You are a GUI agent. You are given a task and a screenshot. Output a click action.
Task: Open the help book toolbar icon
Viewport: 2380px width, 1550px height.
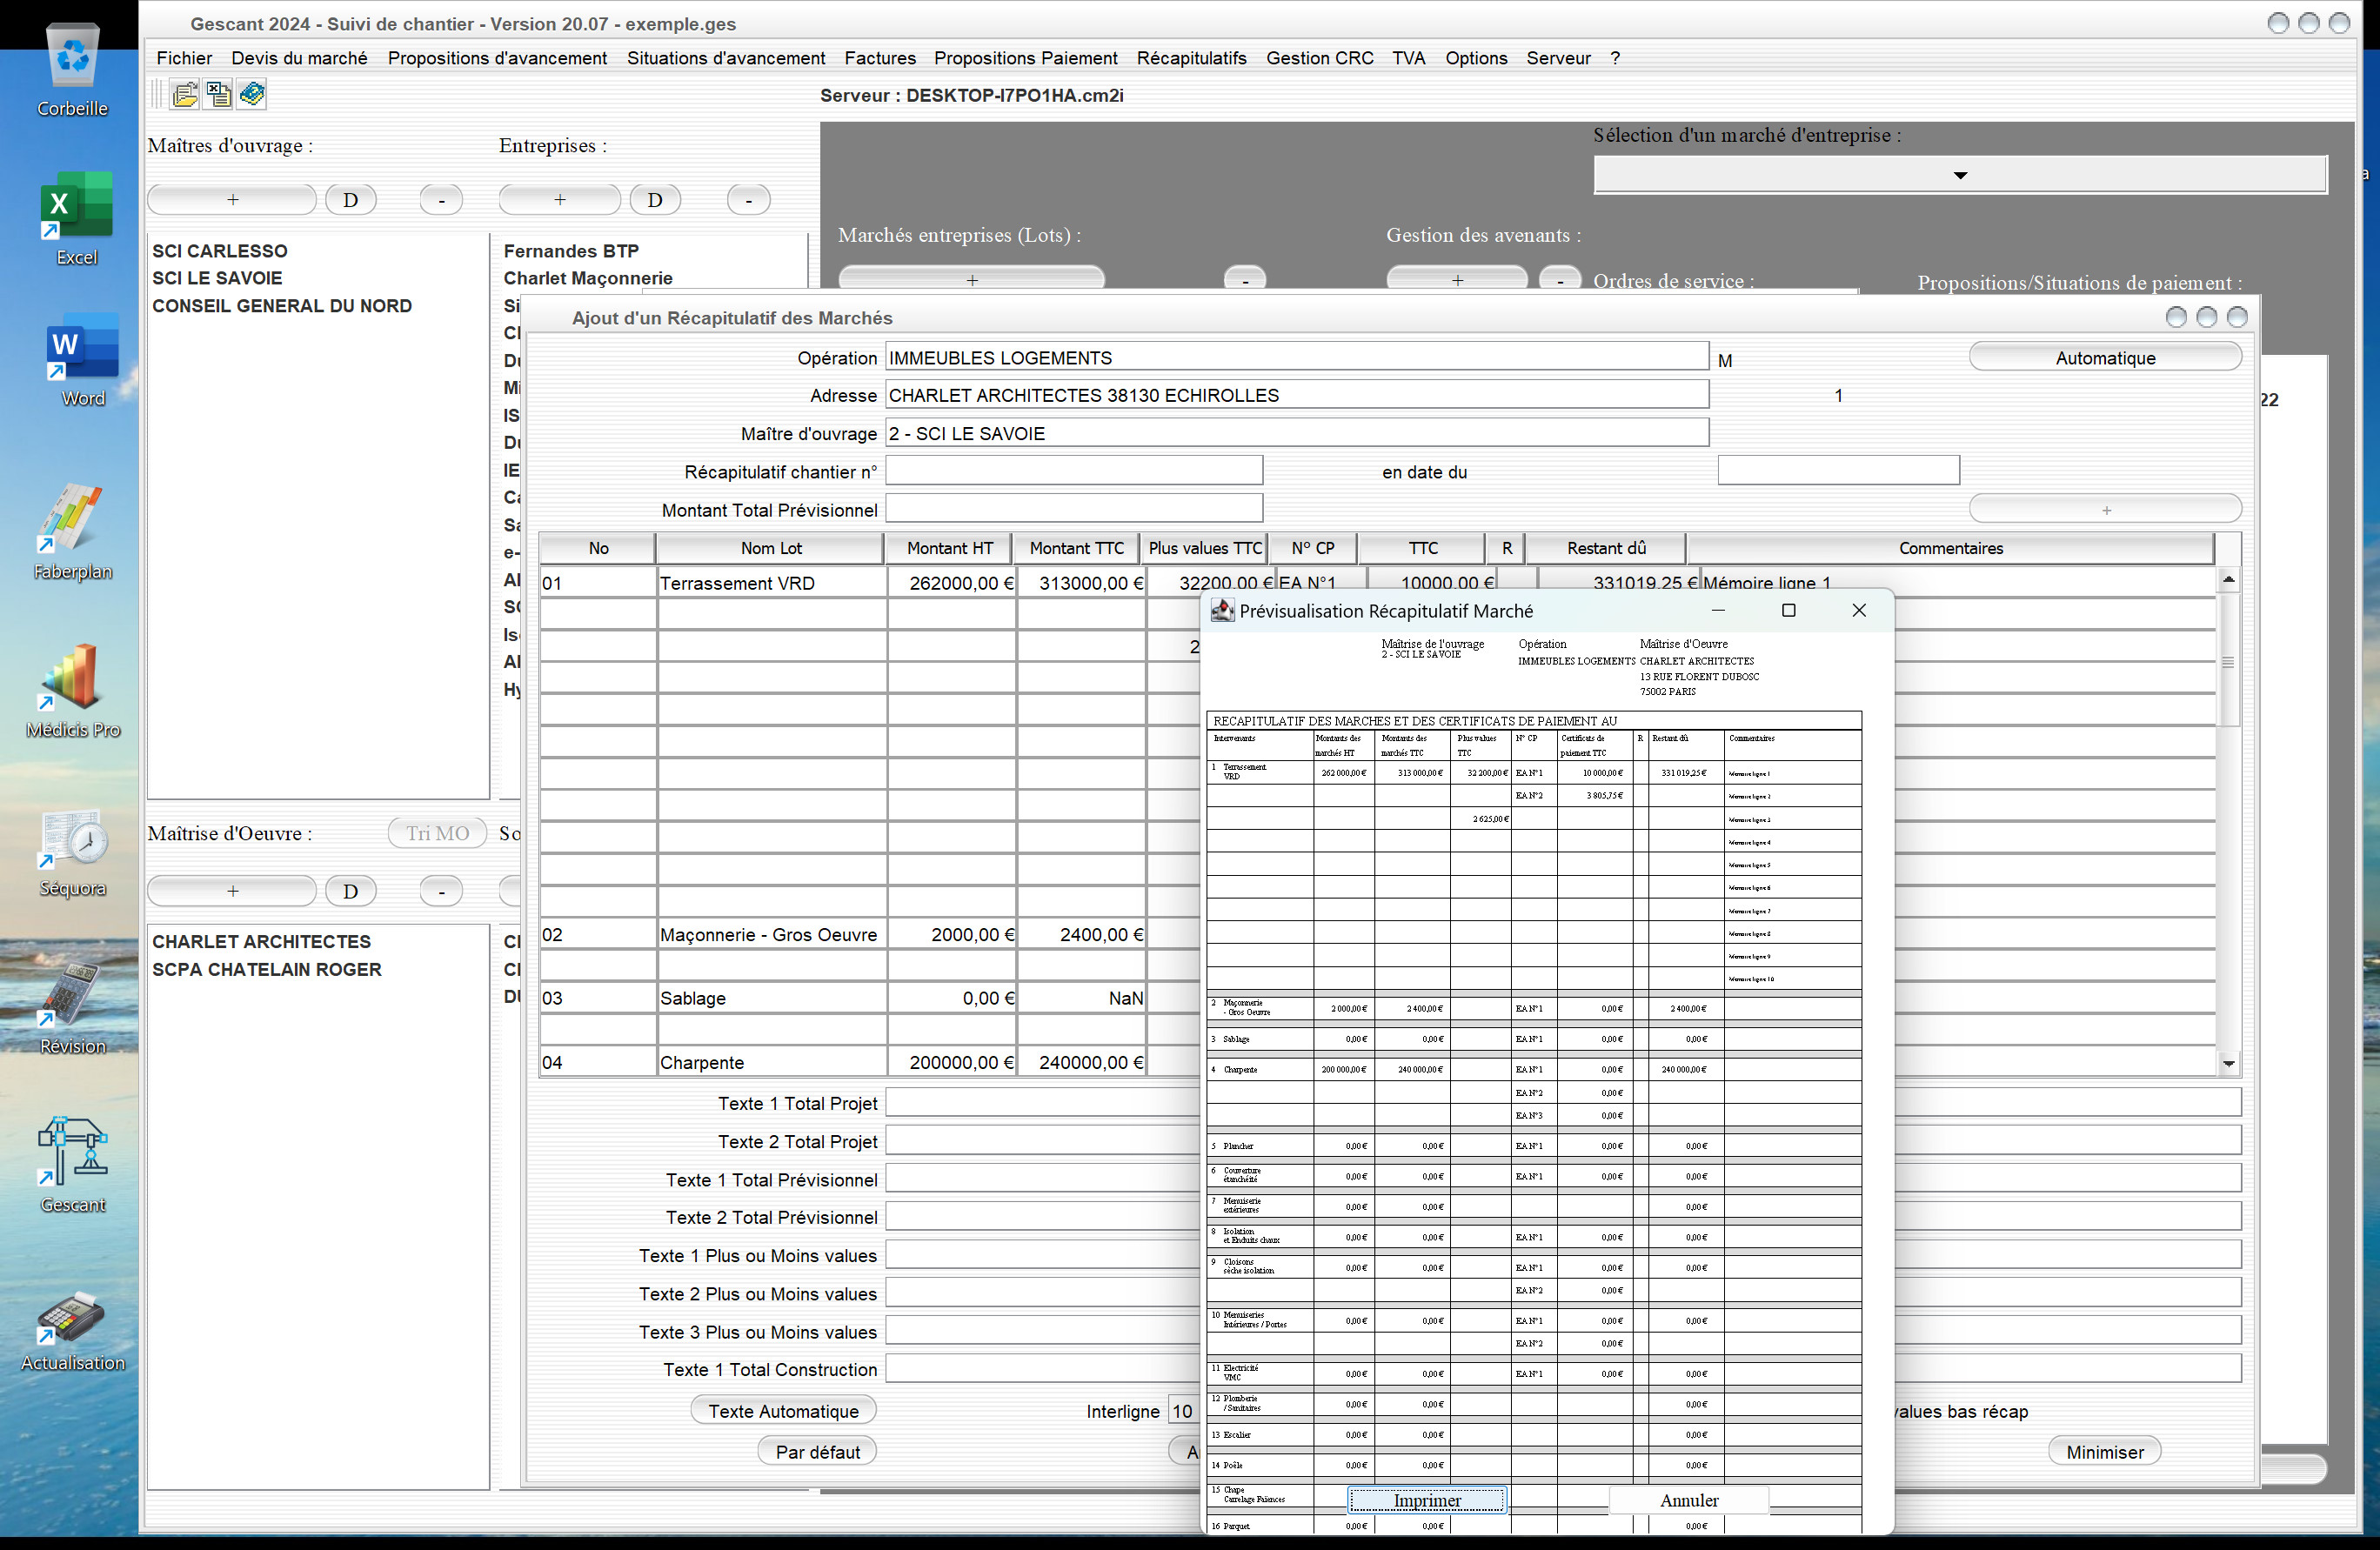252,94
